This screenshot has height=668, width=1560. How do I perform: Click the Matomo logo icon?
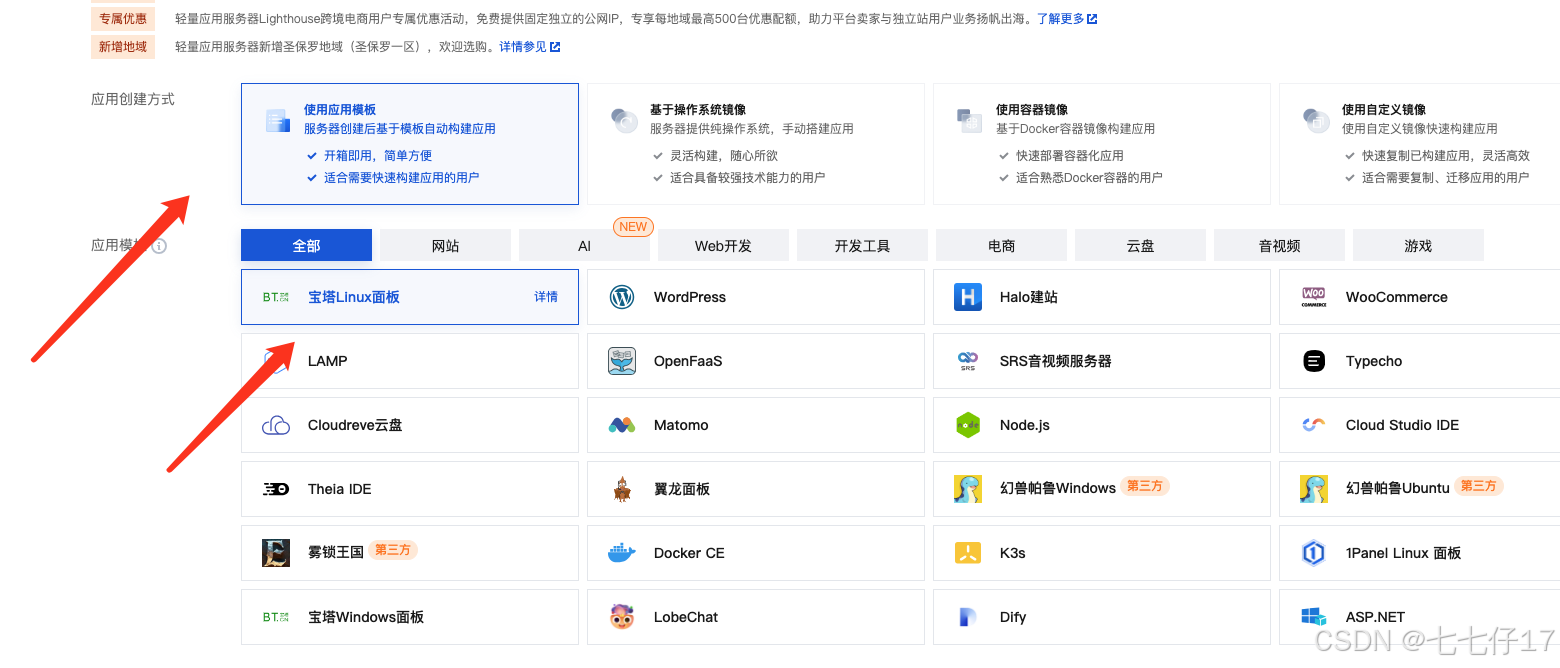tap(622, 425)
